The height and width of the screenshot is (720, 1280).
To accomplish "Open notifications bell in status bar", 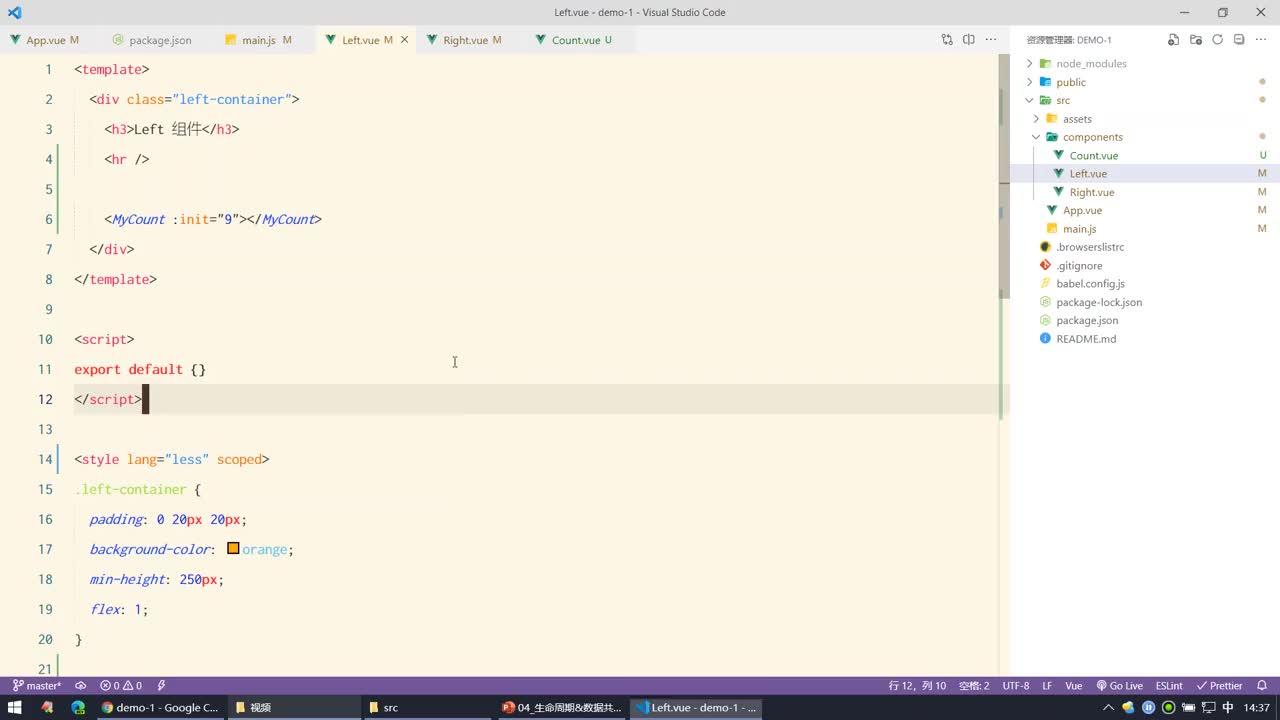I will click(x=1263, y=686).
